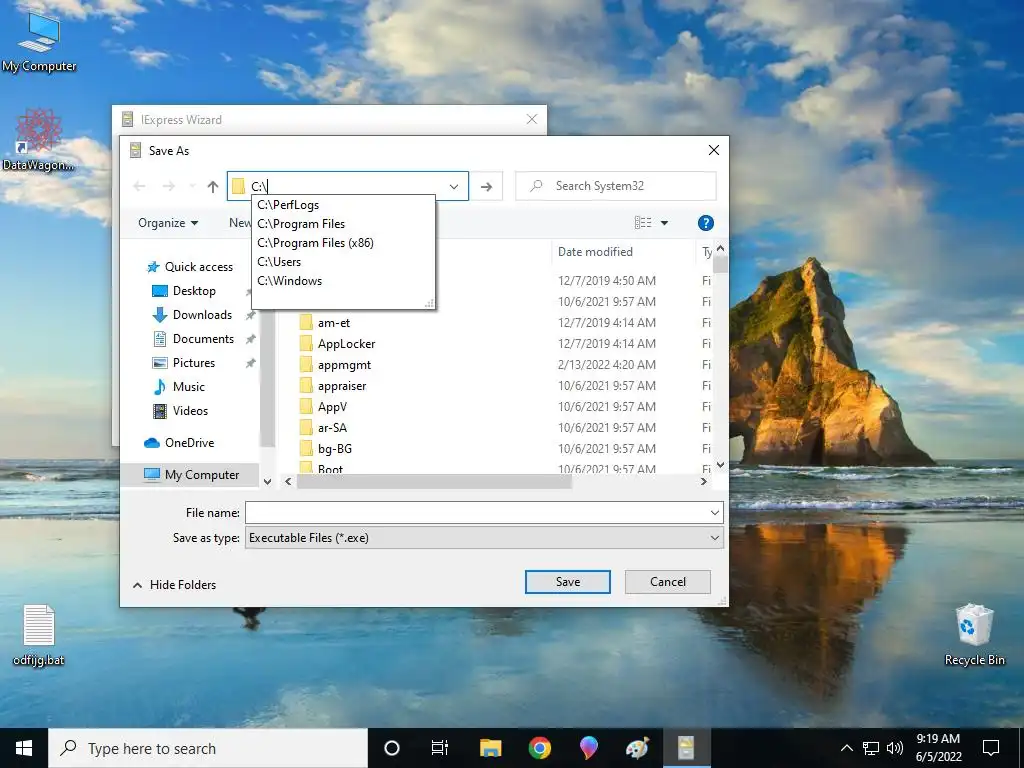
Task: Sort by Date modified column header
Action: coord(595,252)
